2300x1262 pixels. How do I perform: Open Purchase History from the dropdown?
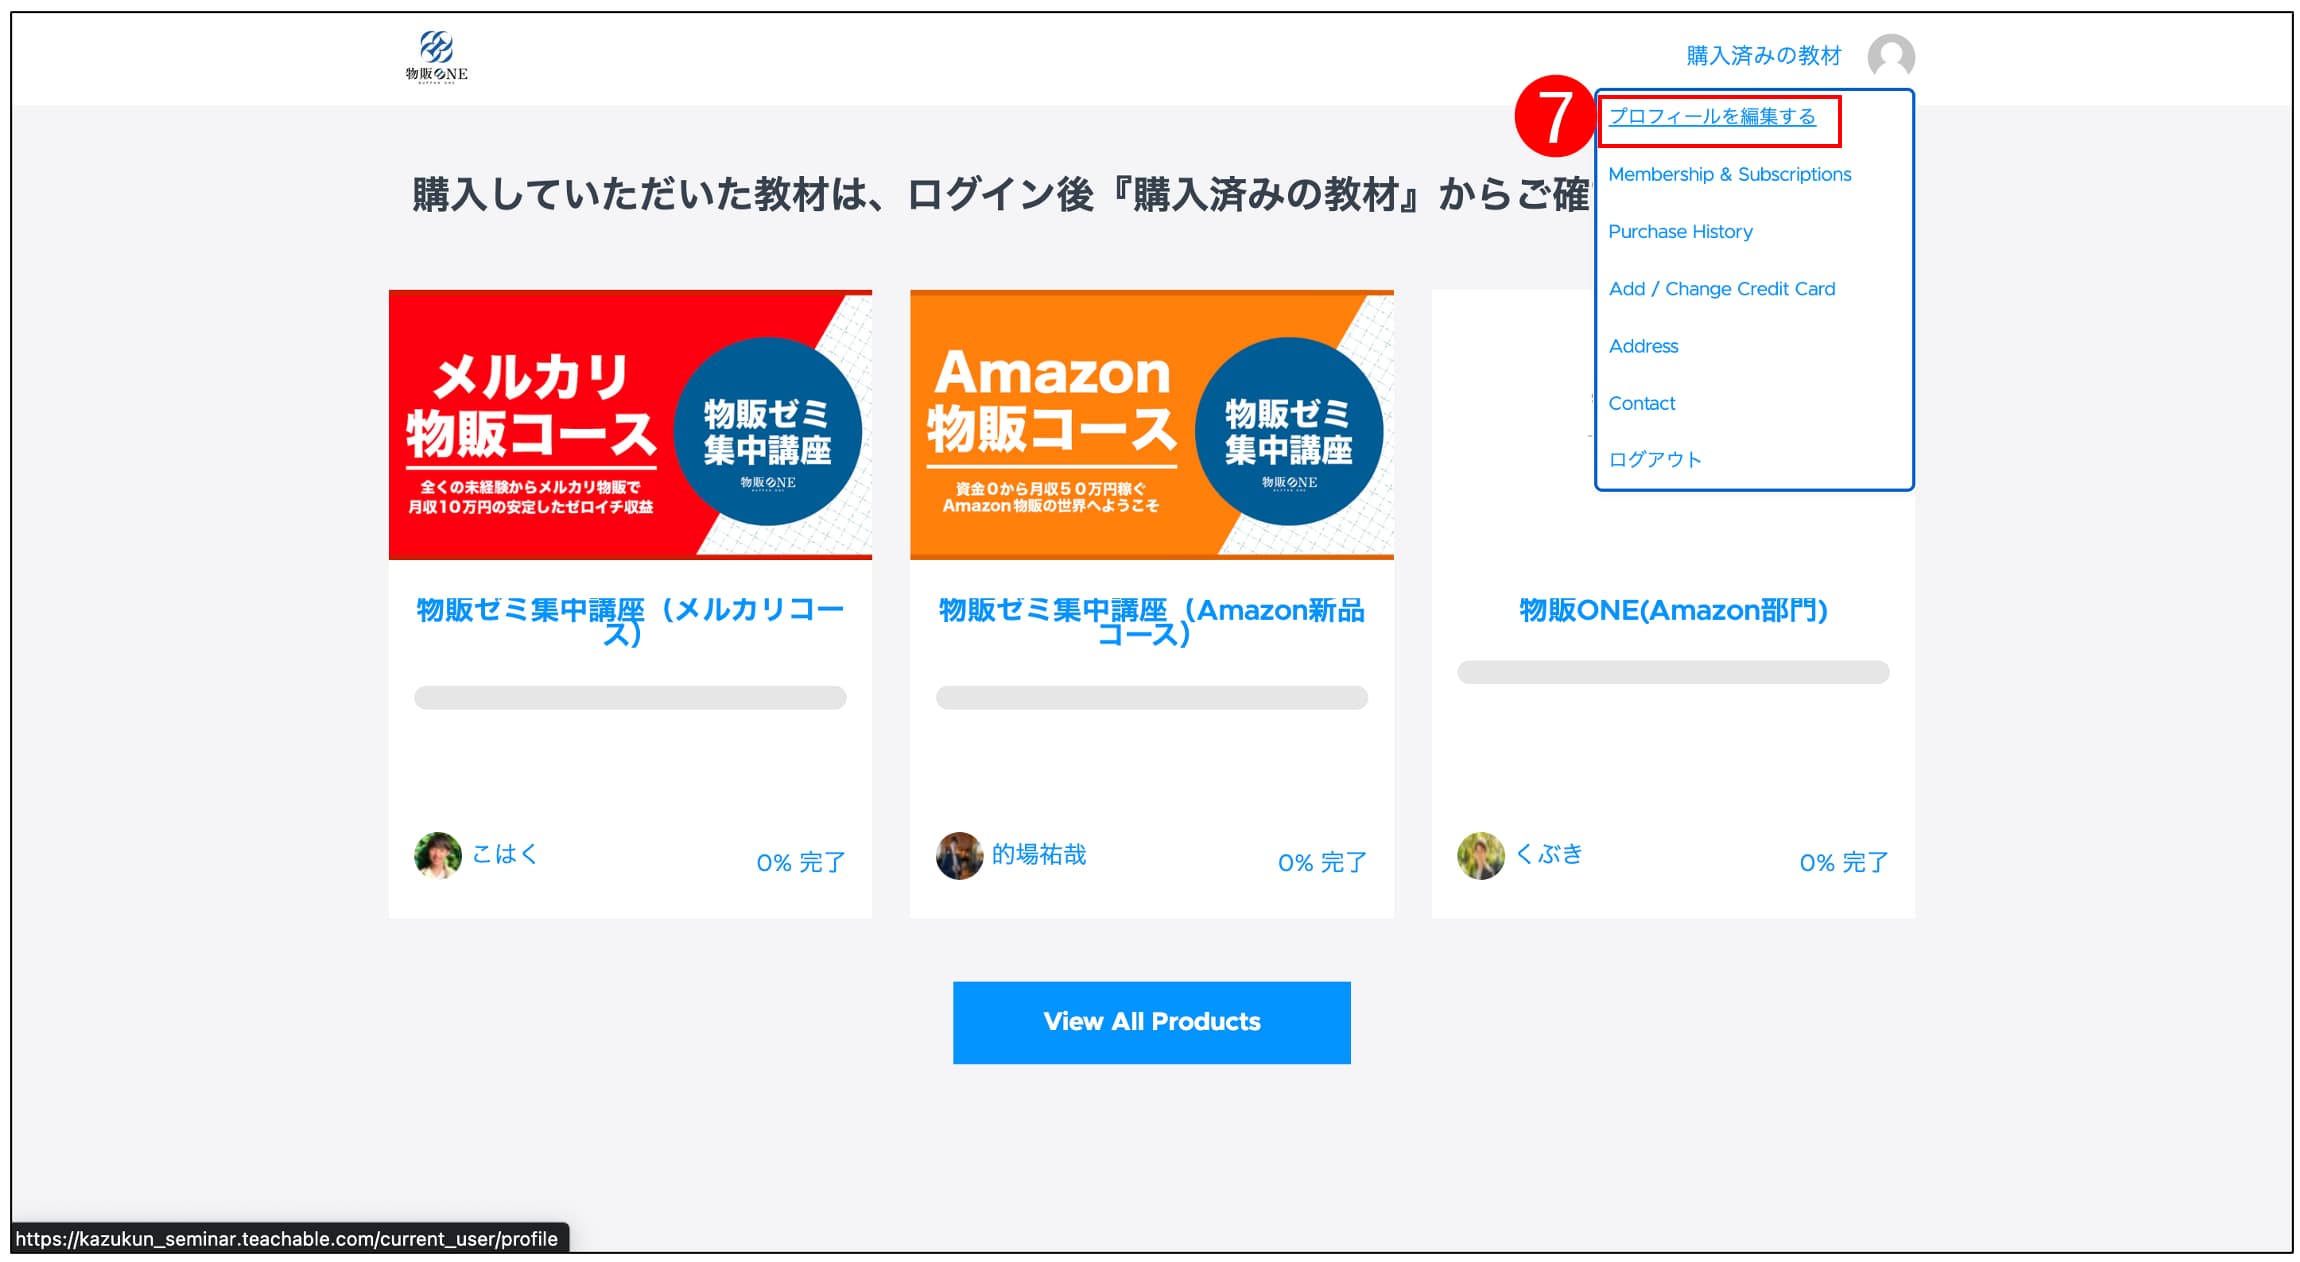coord(1680,231)
